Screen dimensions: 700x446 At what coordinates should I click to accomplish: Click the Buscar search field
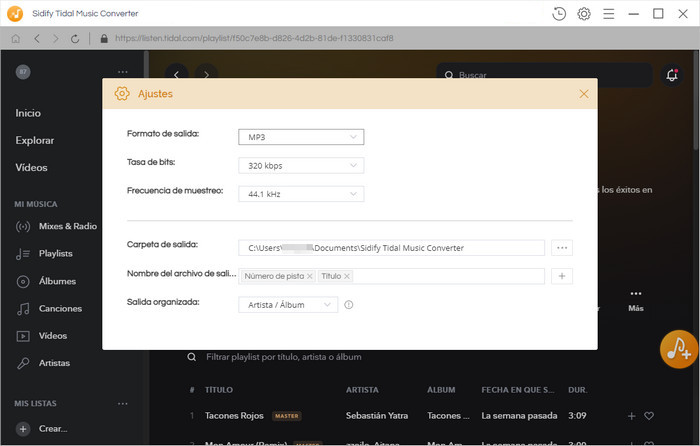click(x=545, y=75)
